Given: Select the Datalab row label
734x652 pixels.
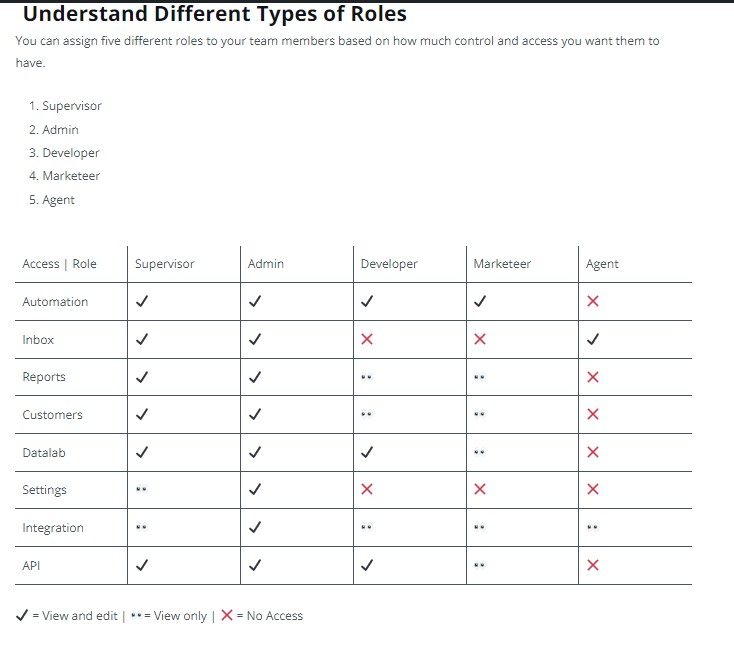Looking at the screenshot, I should [45, 453].
